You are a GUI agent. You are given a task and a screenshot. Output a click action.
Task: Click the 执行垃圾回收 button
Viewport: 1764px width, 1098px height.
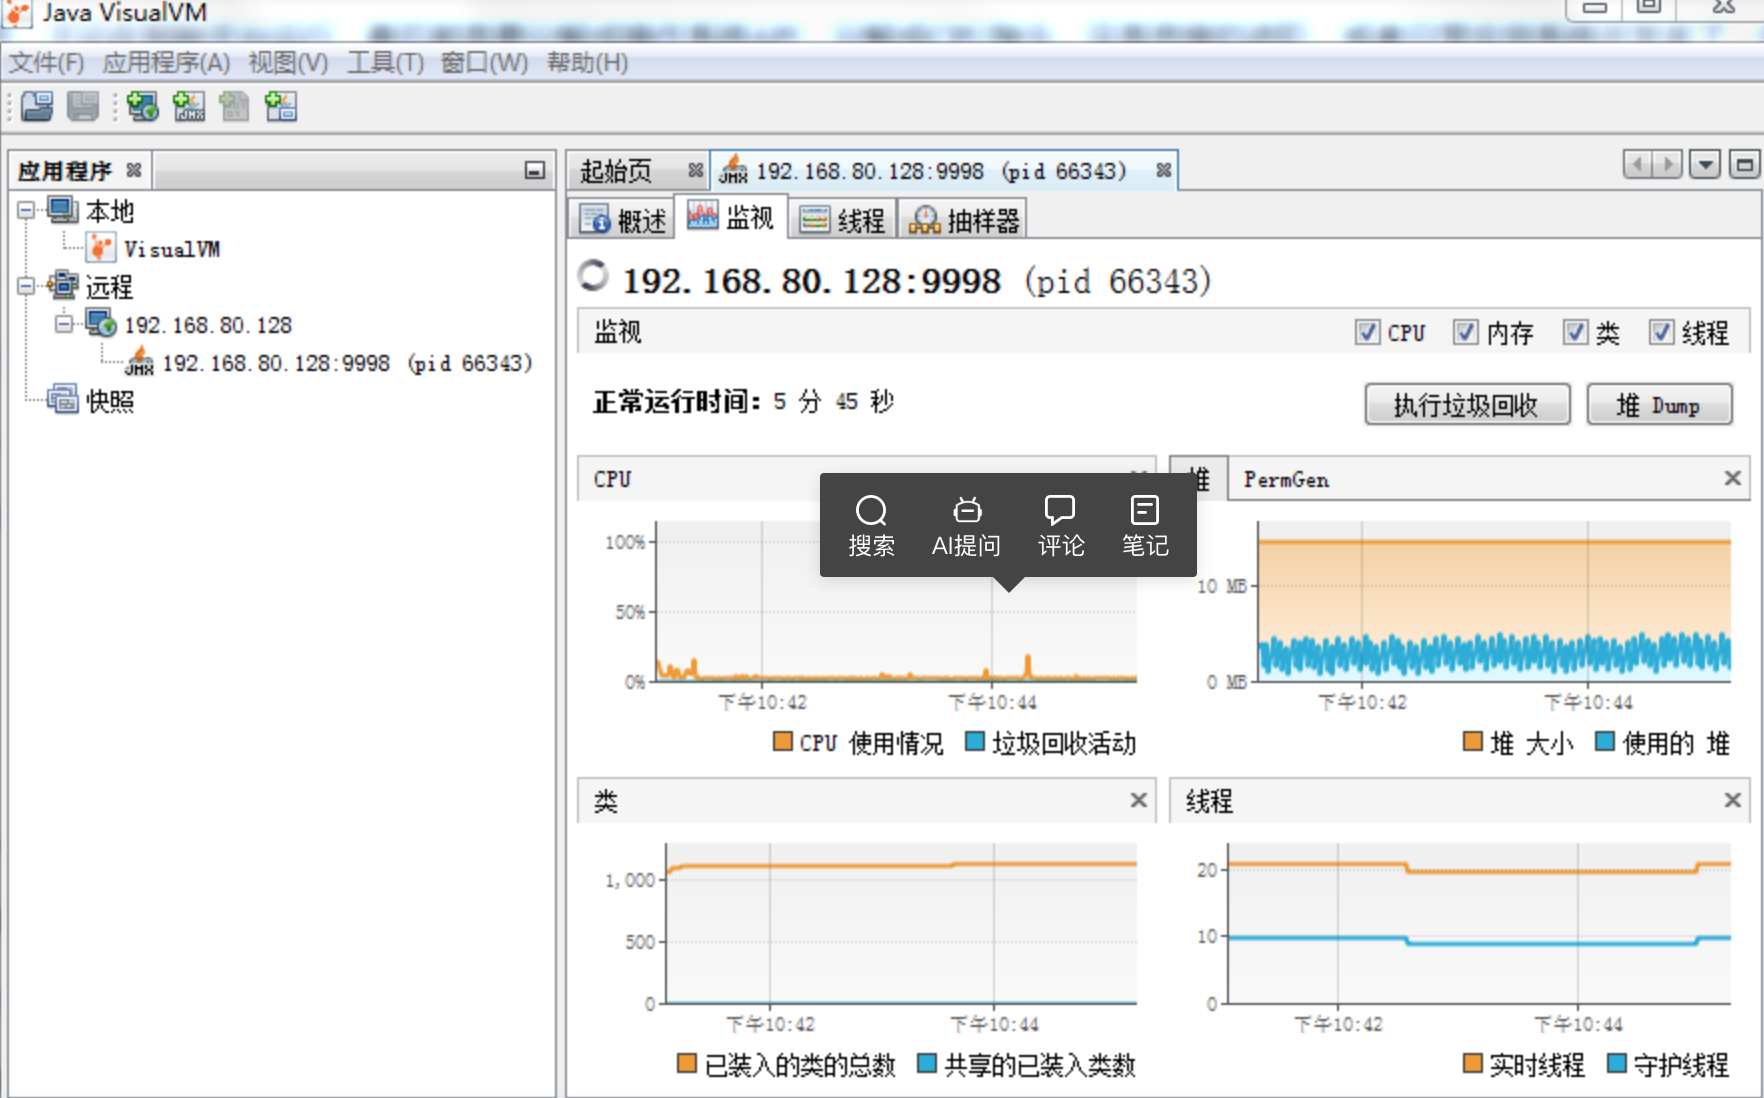click(1467, 405)
